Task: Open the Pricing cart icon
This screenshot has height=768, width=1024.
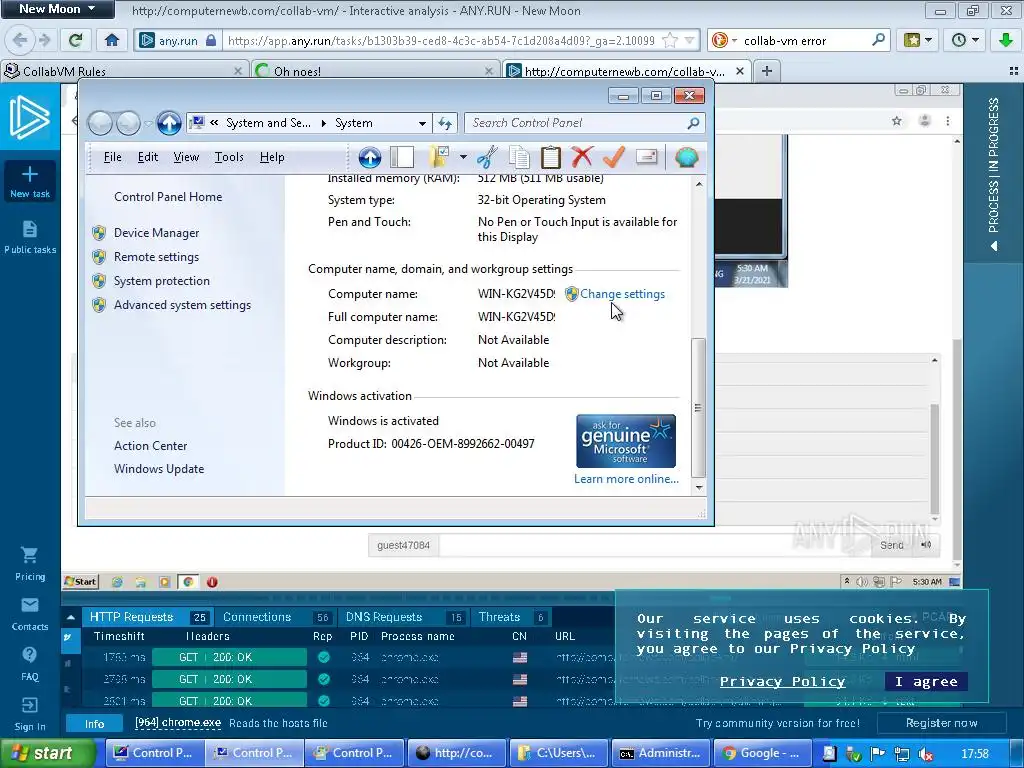Action: point(29,555)
